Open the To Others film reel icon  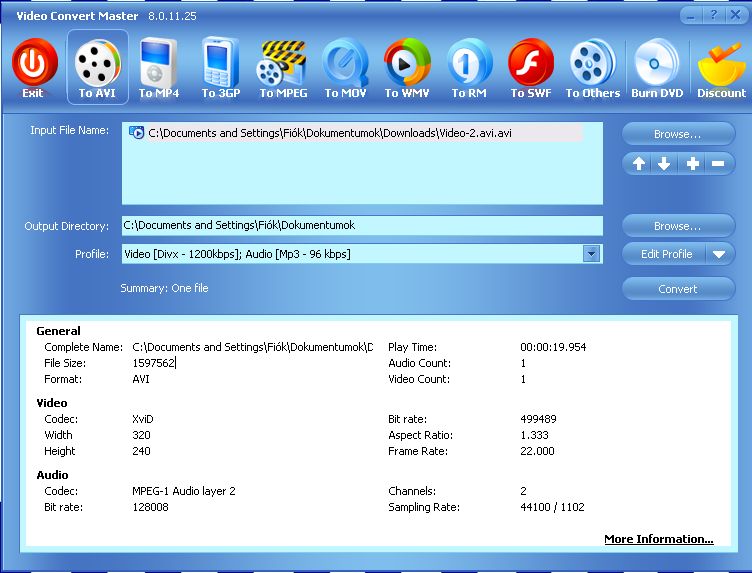click(x=592, y=63)
